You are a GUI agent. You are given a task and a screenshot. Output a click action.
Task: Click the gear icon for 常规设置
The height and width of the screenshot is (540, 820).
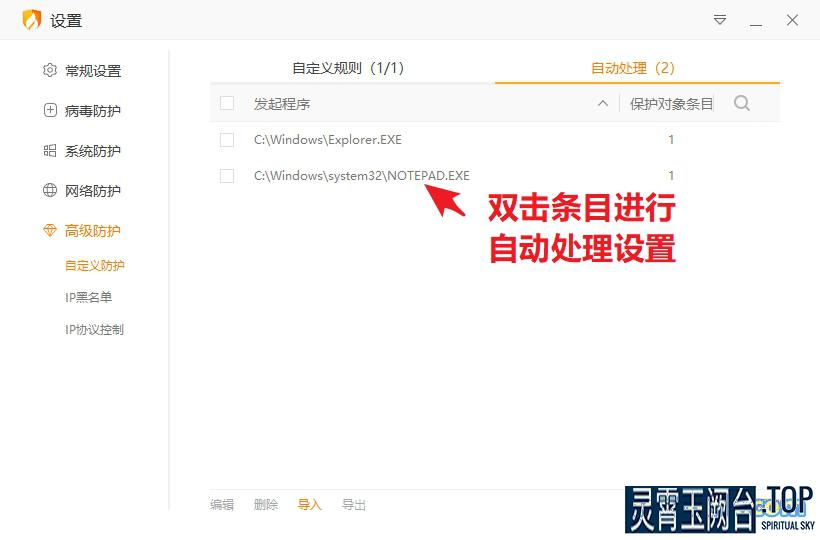[50, 71]
